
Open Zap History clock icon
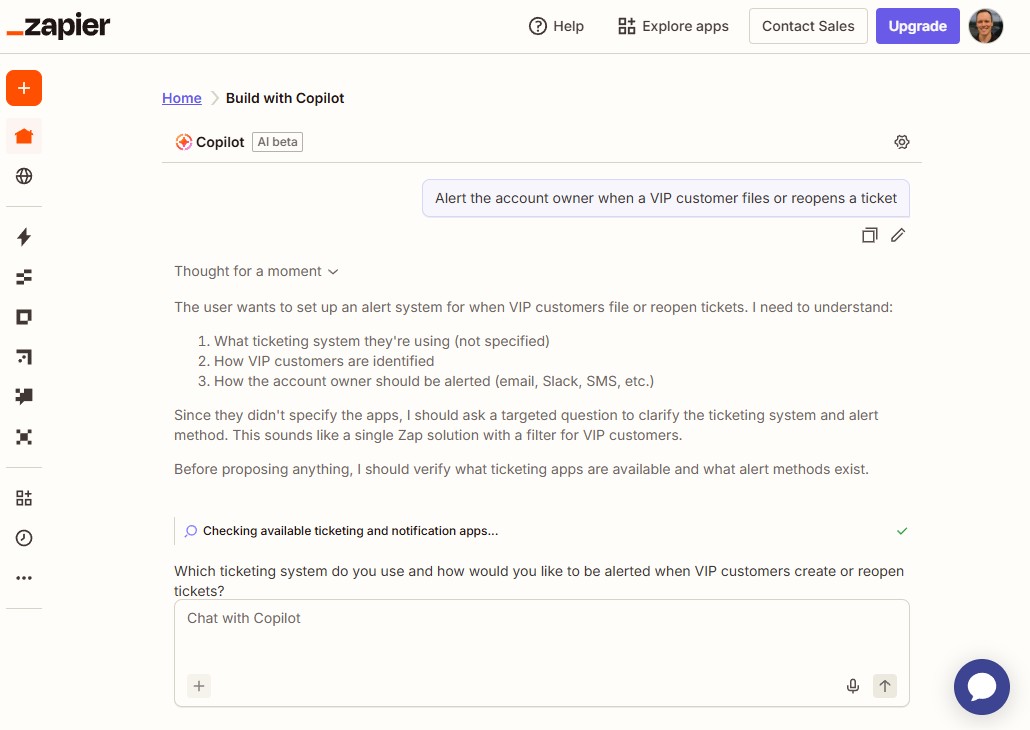pyautogui.click(x=24, y=538)
